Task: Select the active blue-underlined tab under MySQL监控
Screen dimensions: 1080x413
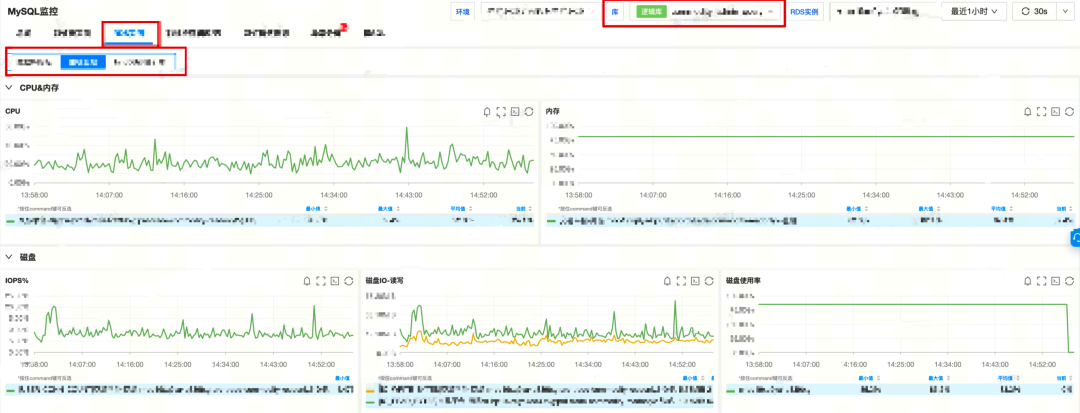Action: point(130,32)
